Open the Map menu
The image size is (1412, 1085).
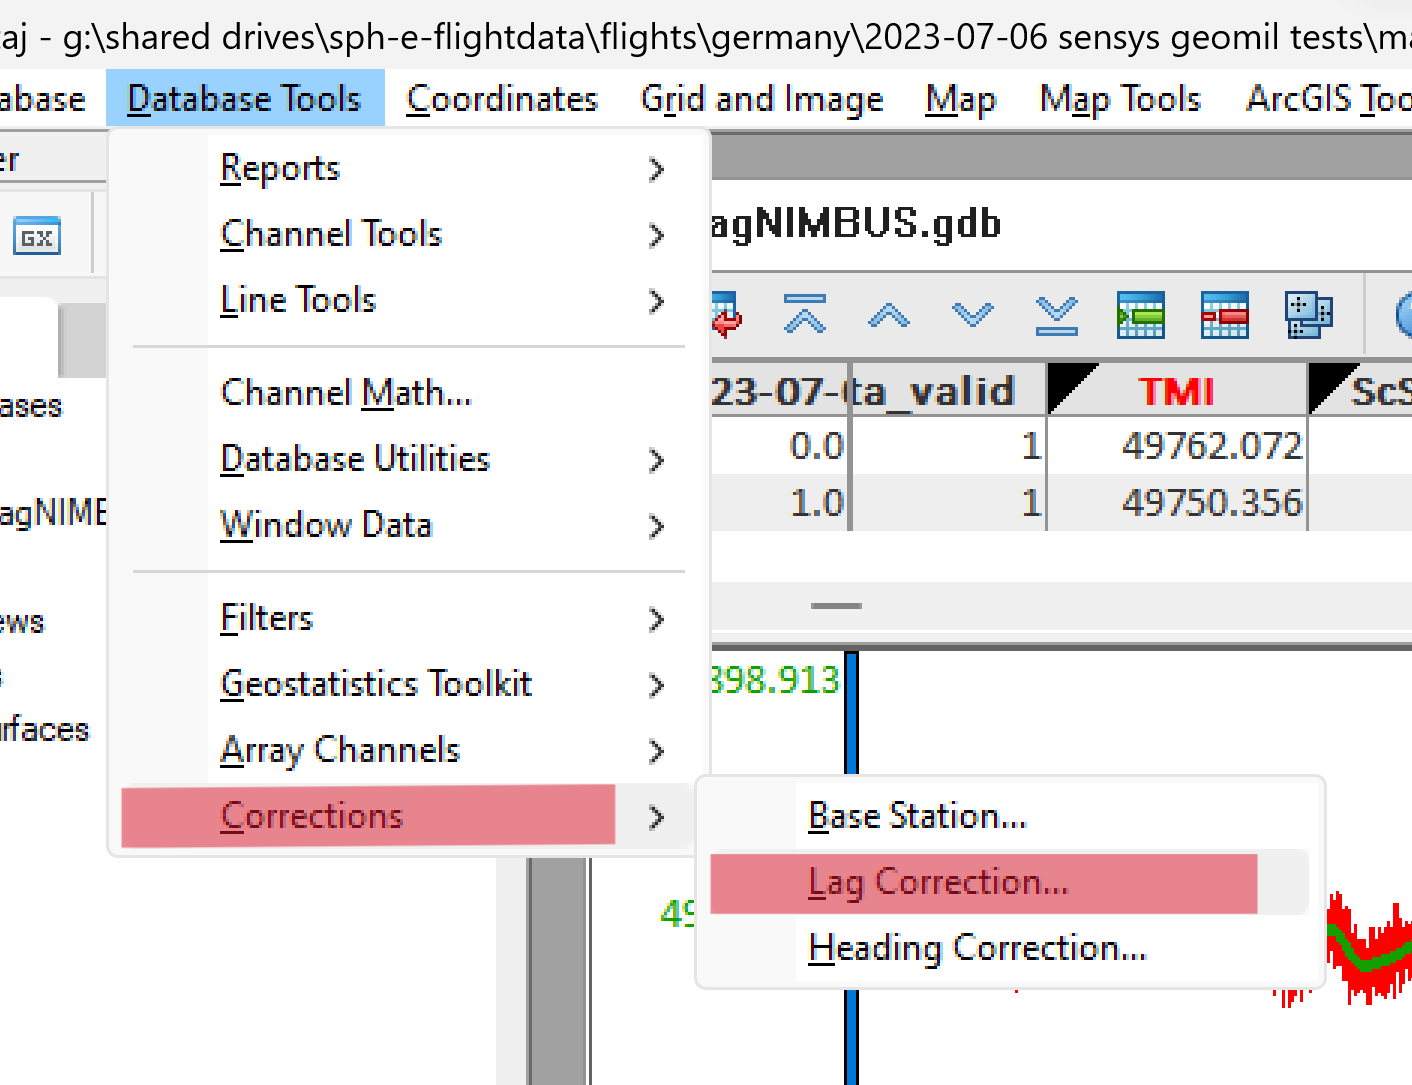point(959,98)
